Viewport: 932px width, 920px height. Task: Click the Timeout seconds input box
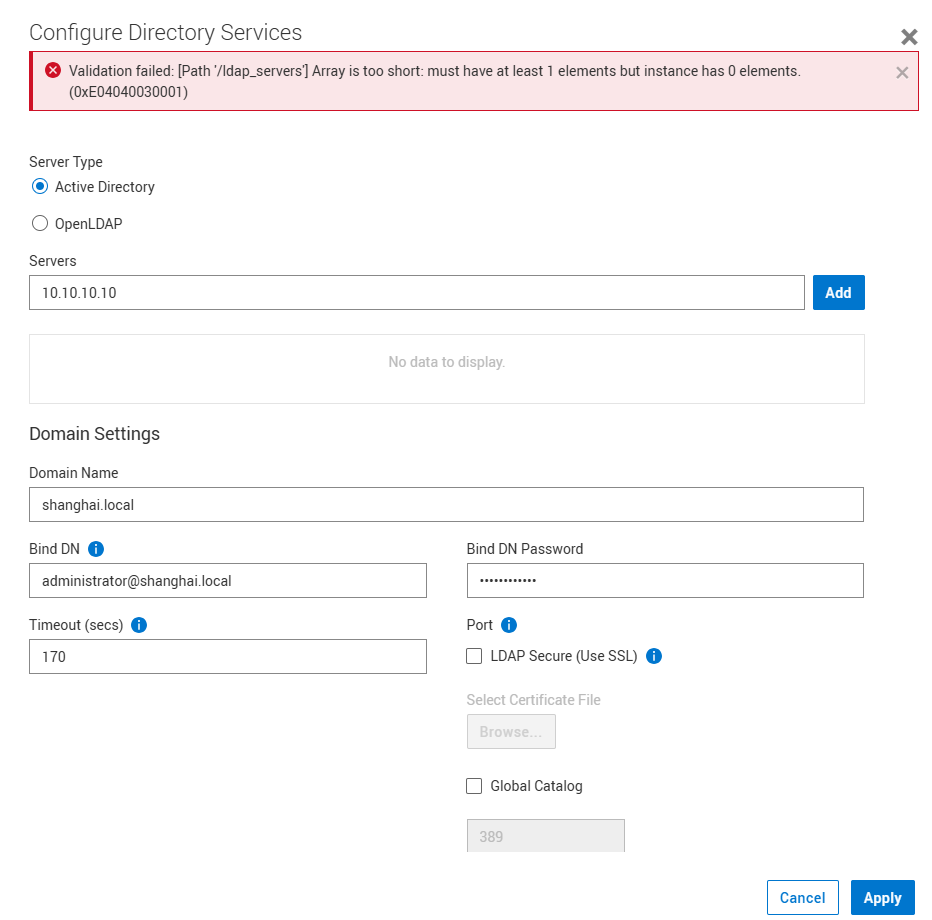tap(228, 657)
